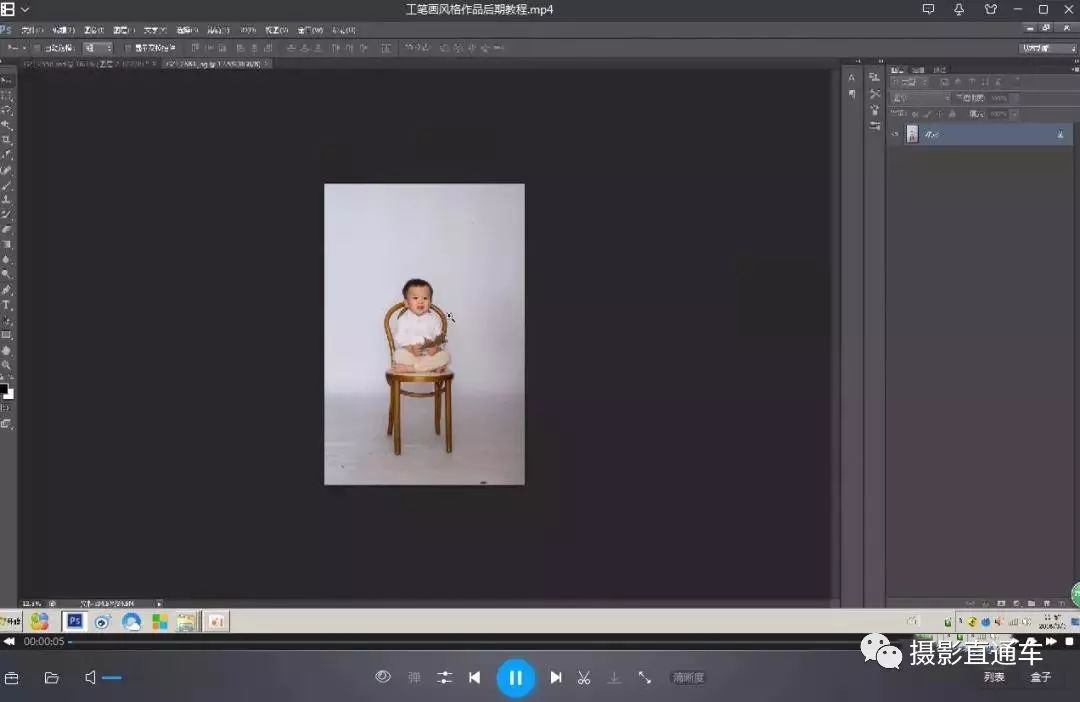This screenshot has height=702, width=1080.
Task: Open the Character panel 'A' icon
Action: click(852, 77)
